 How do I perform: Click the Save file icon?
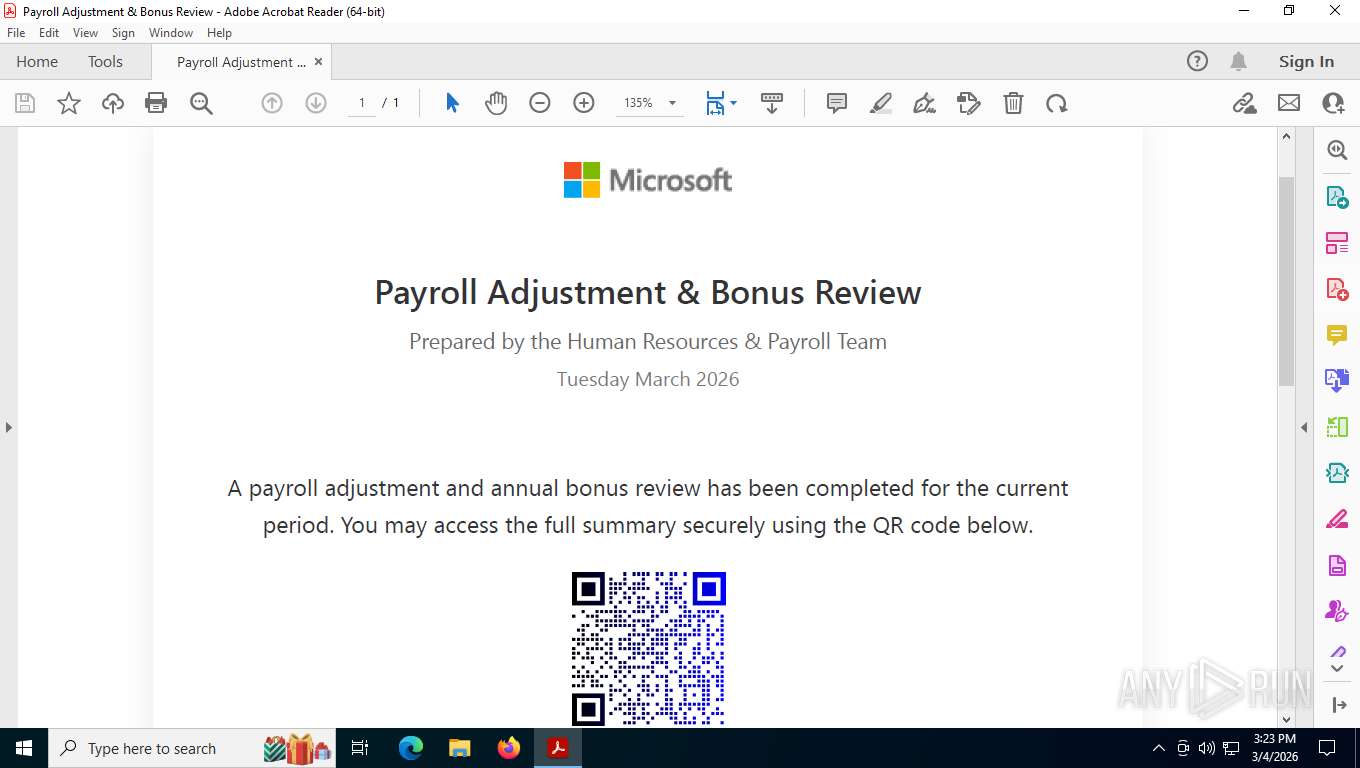25,103
